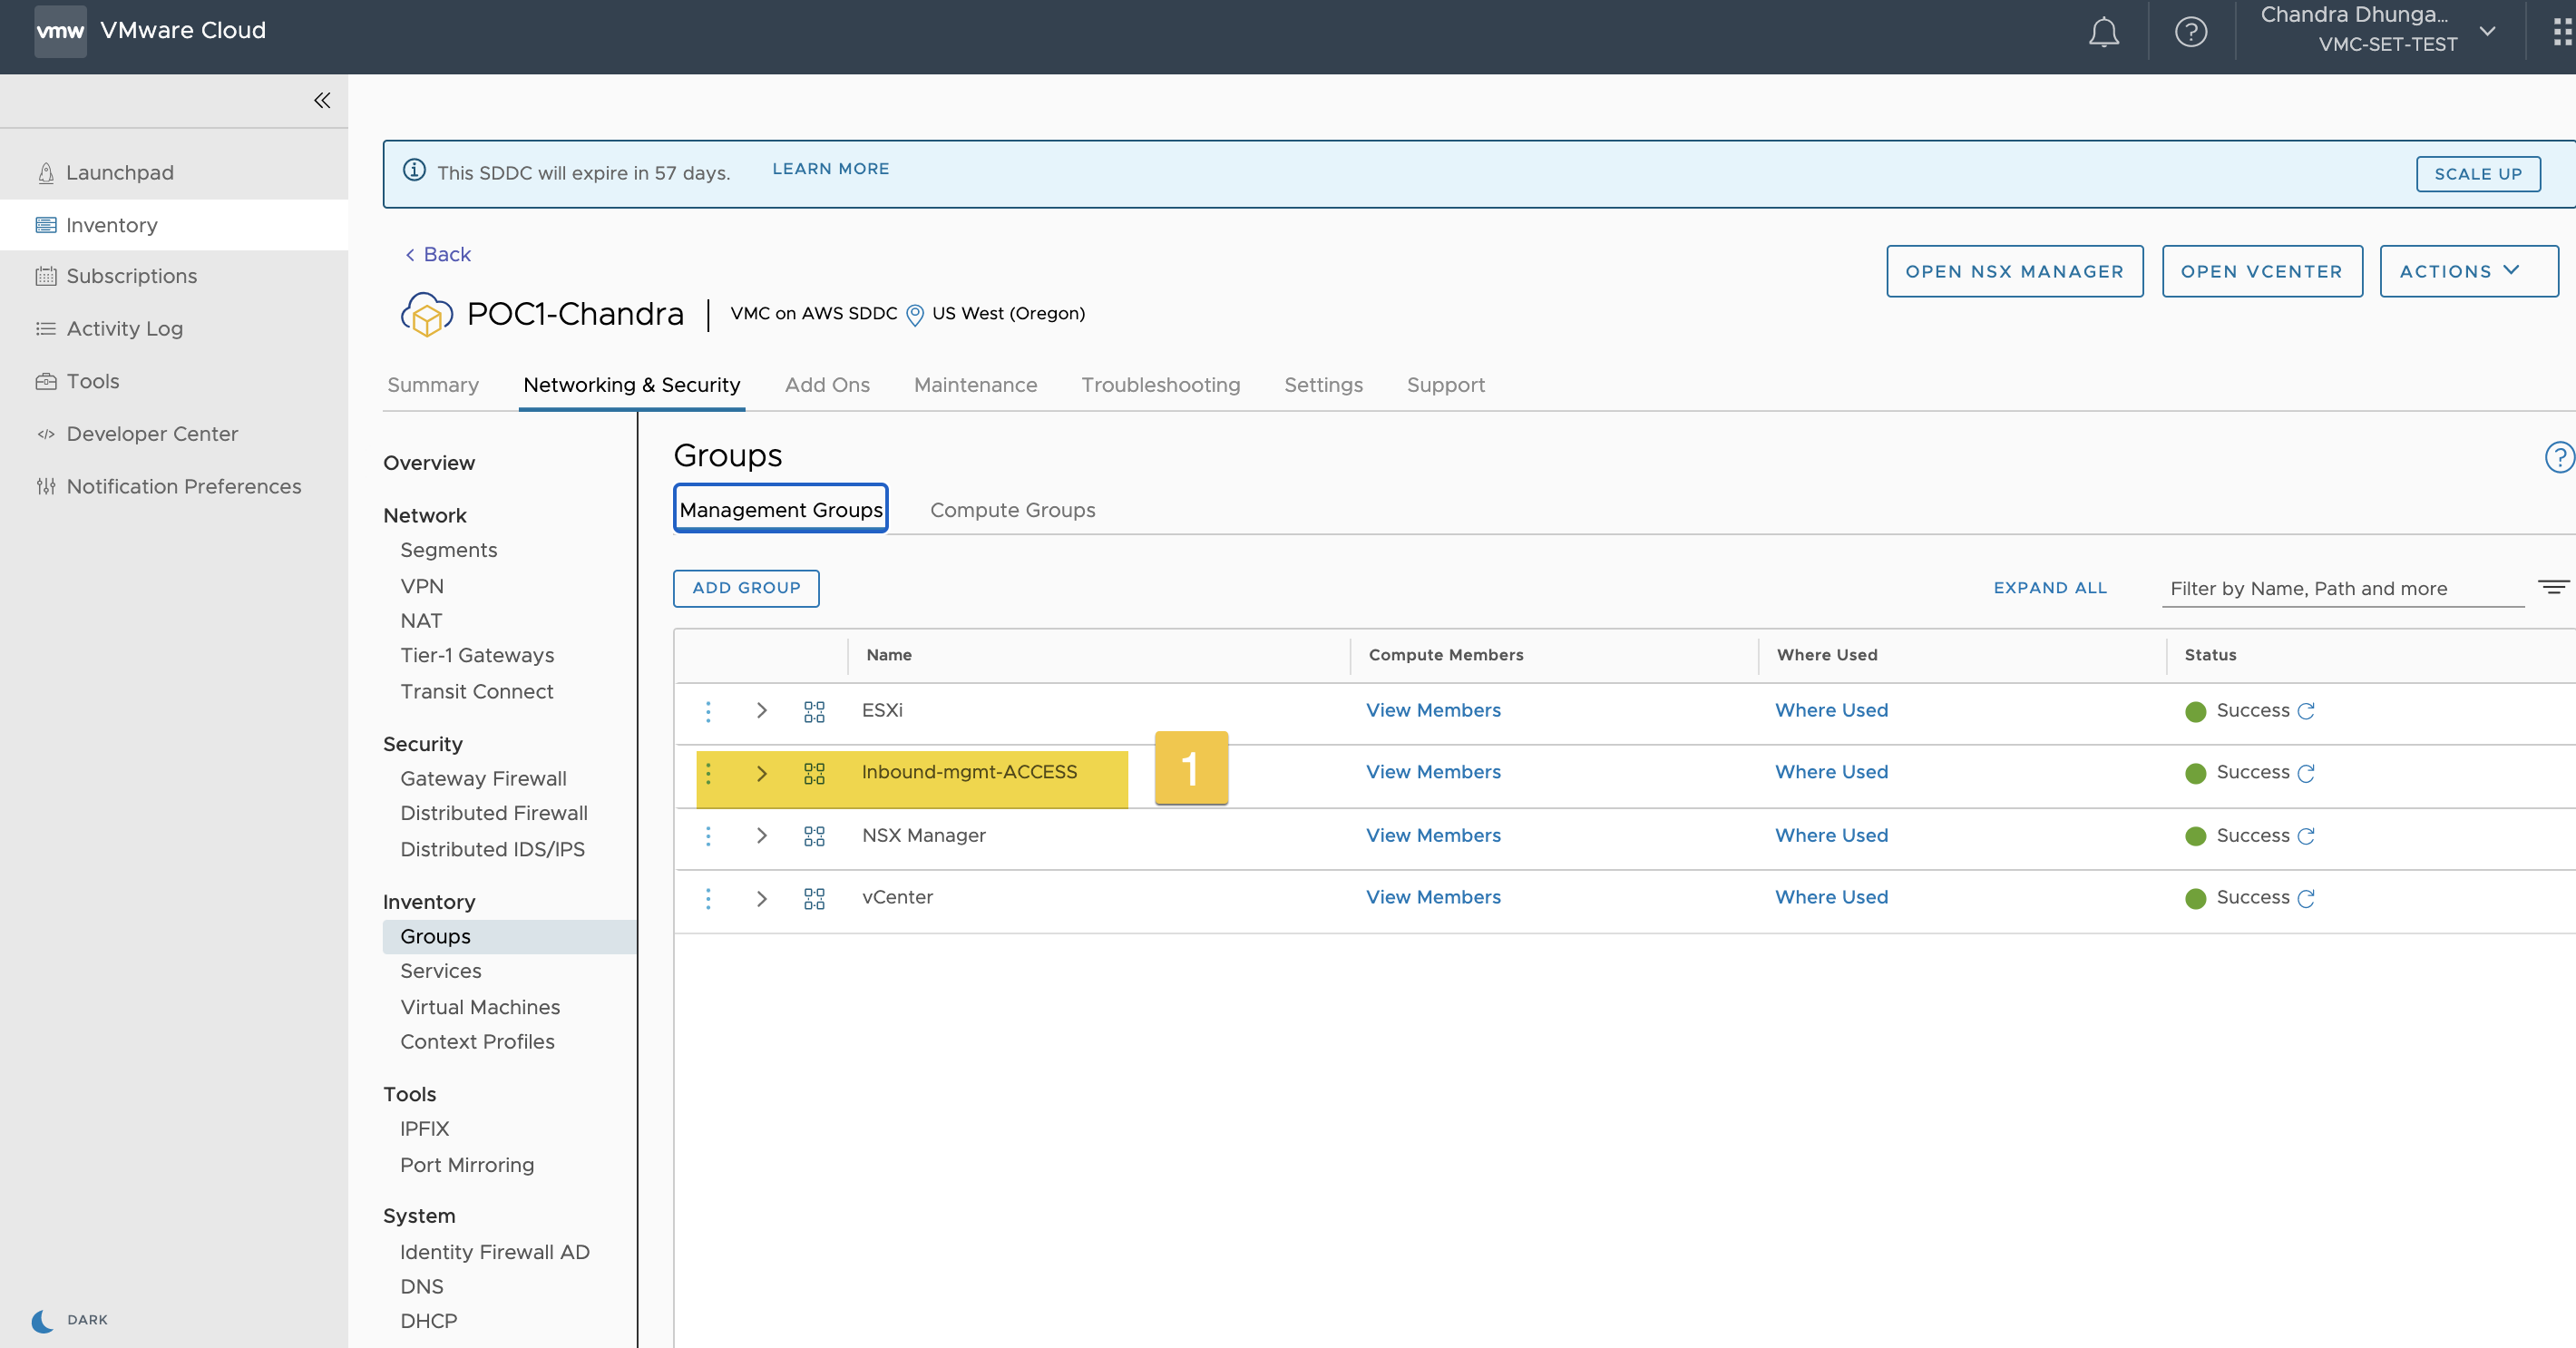Click OPEN NSX MANAGER button
The width and height of the screenshot is (2576, 1348).
click(2014, 271)
